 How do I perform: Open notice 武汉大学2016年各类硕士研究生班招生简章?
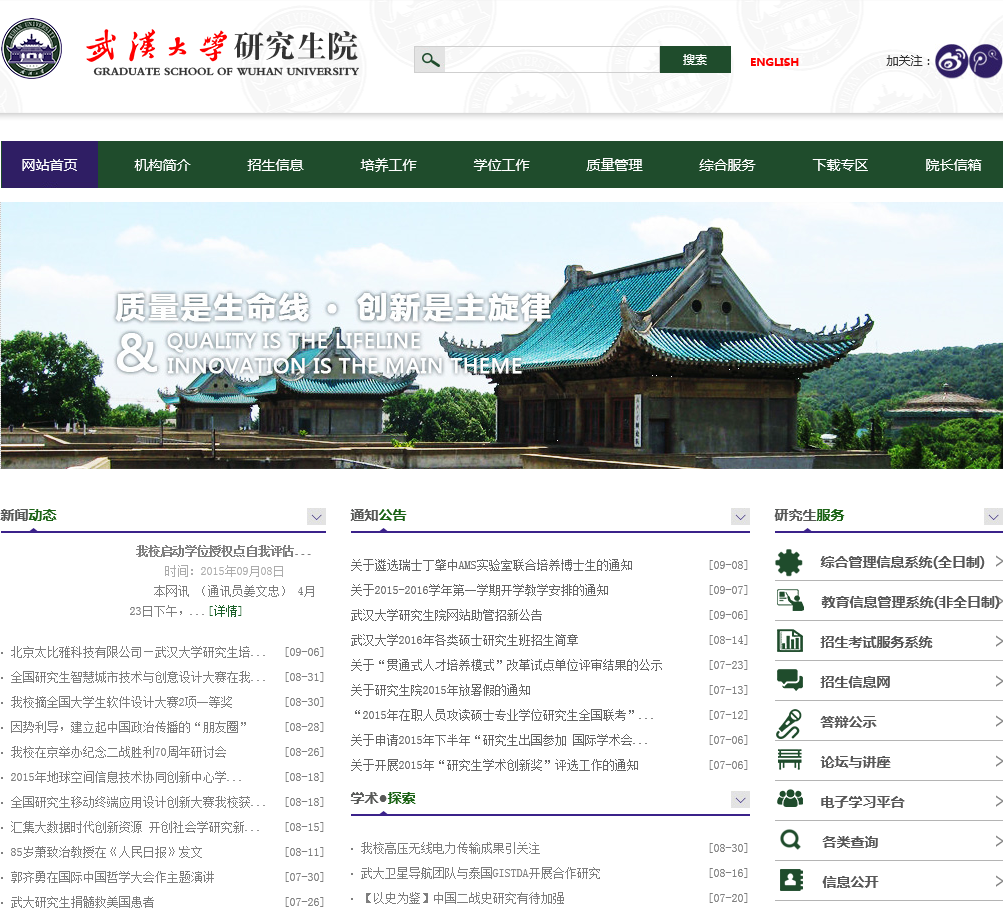(464, 640)
